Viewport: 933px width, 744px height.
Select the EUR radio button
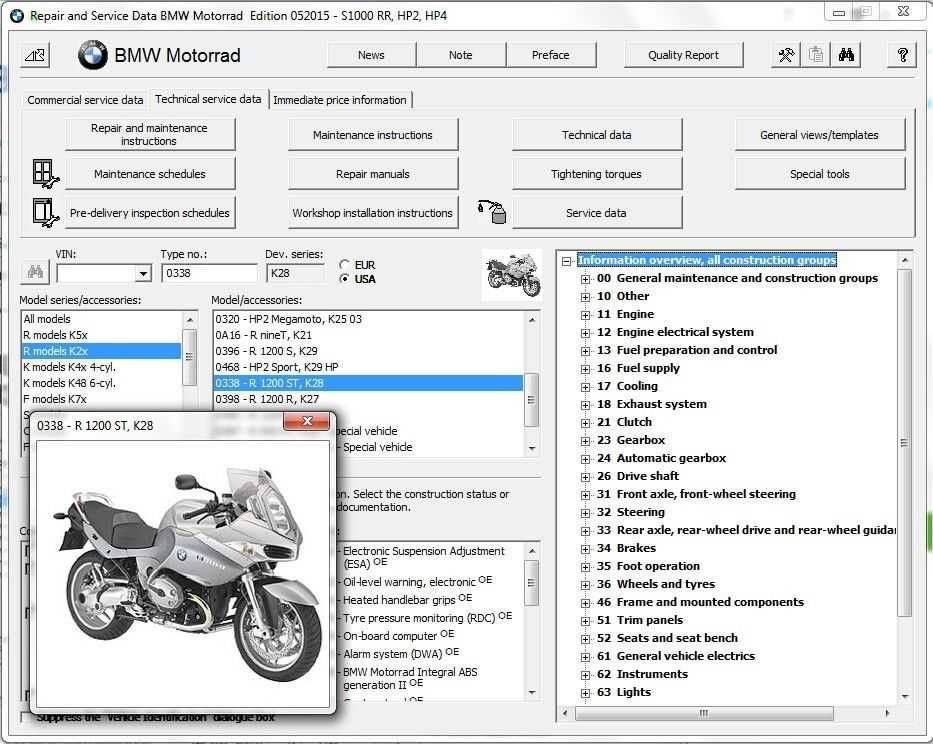344,265
